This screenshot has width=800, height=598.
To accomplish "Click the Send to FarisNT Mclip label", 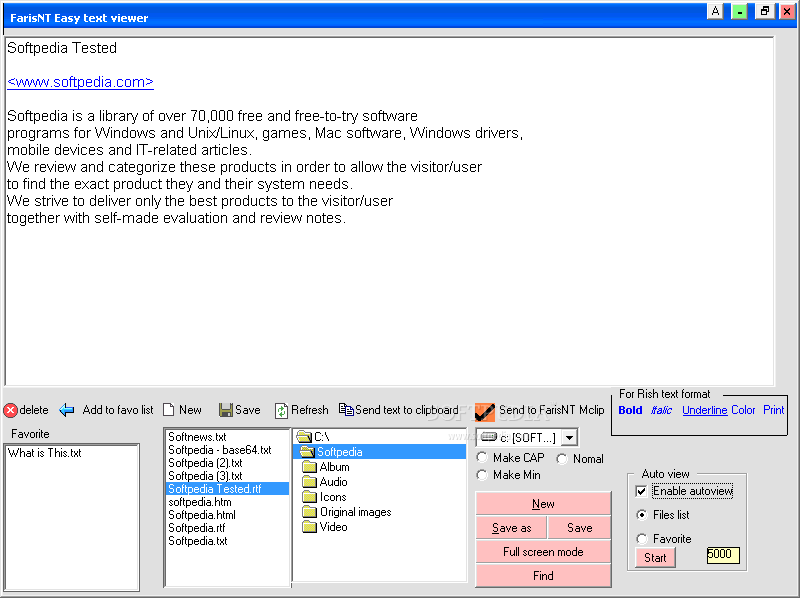I will click(x=552, y=410).
